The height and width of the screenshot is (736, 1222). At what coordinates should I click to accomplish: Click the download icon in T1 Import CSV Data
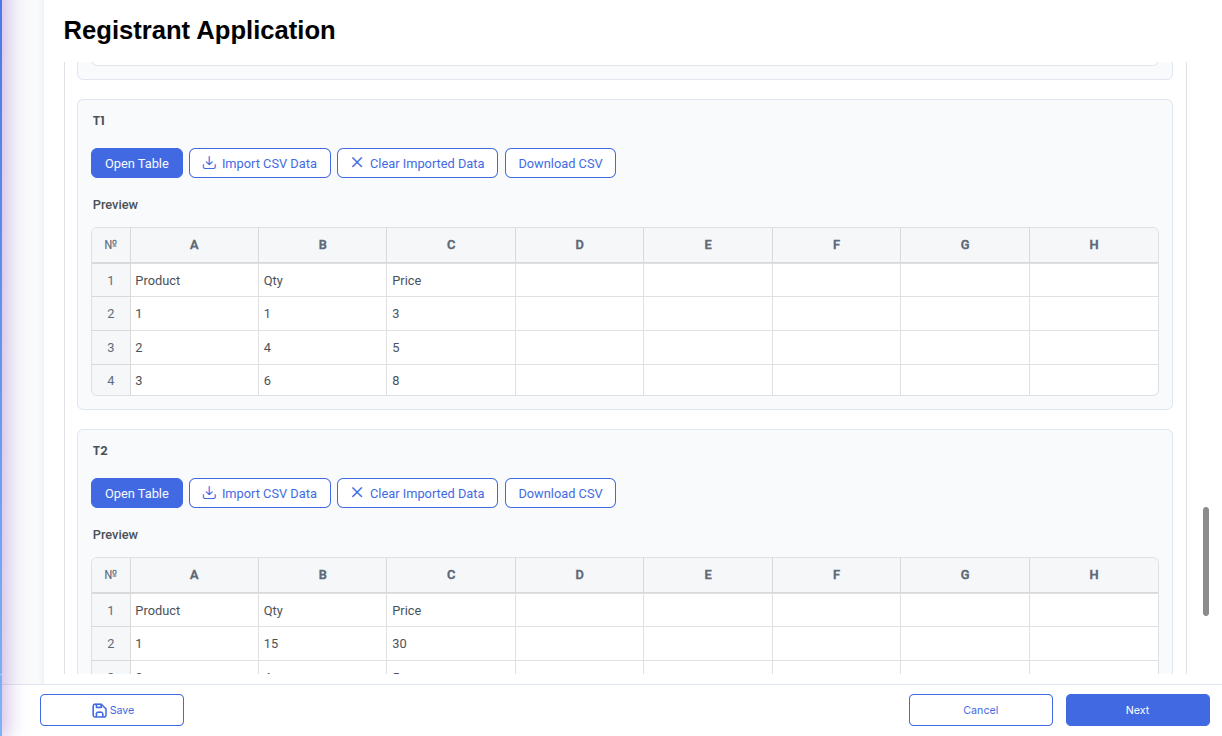point(209,163)
